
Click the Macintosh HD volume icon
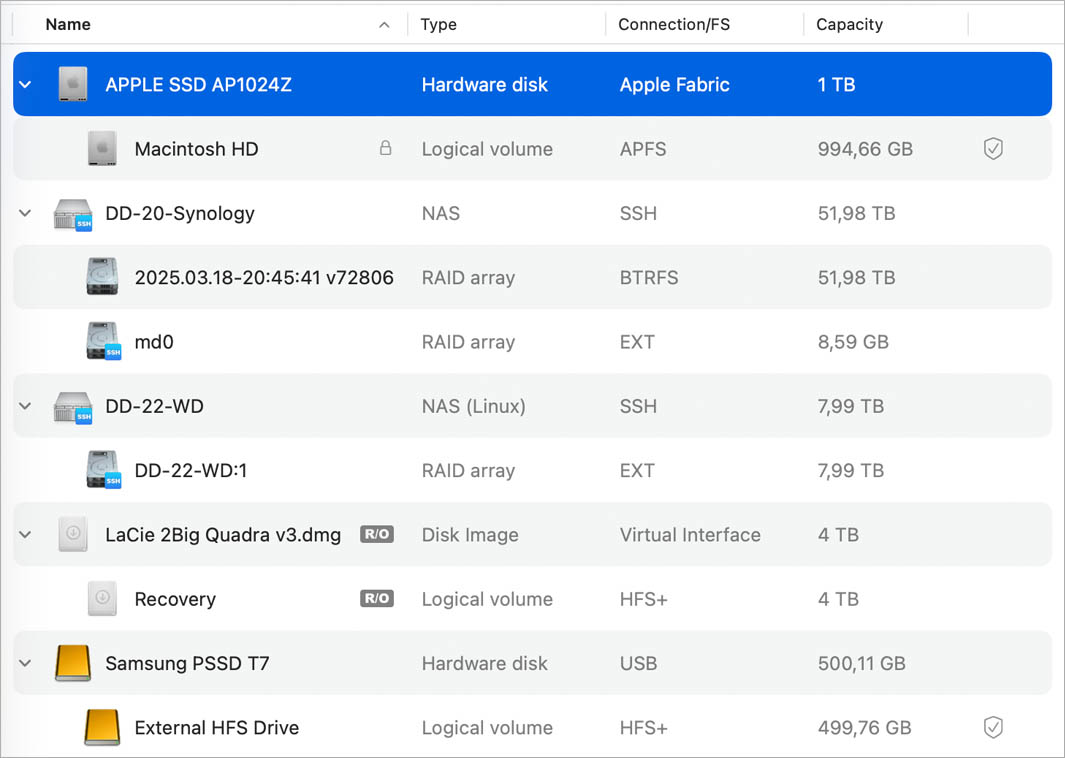[100, 148]
